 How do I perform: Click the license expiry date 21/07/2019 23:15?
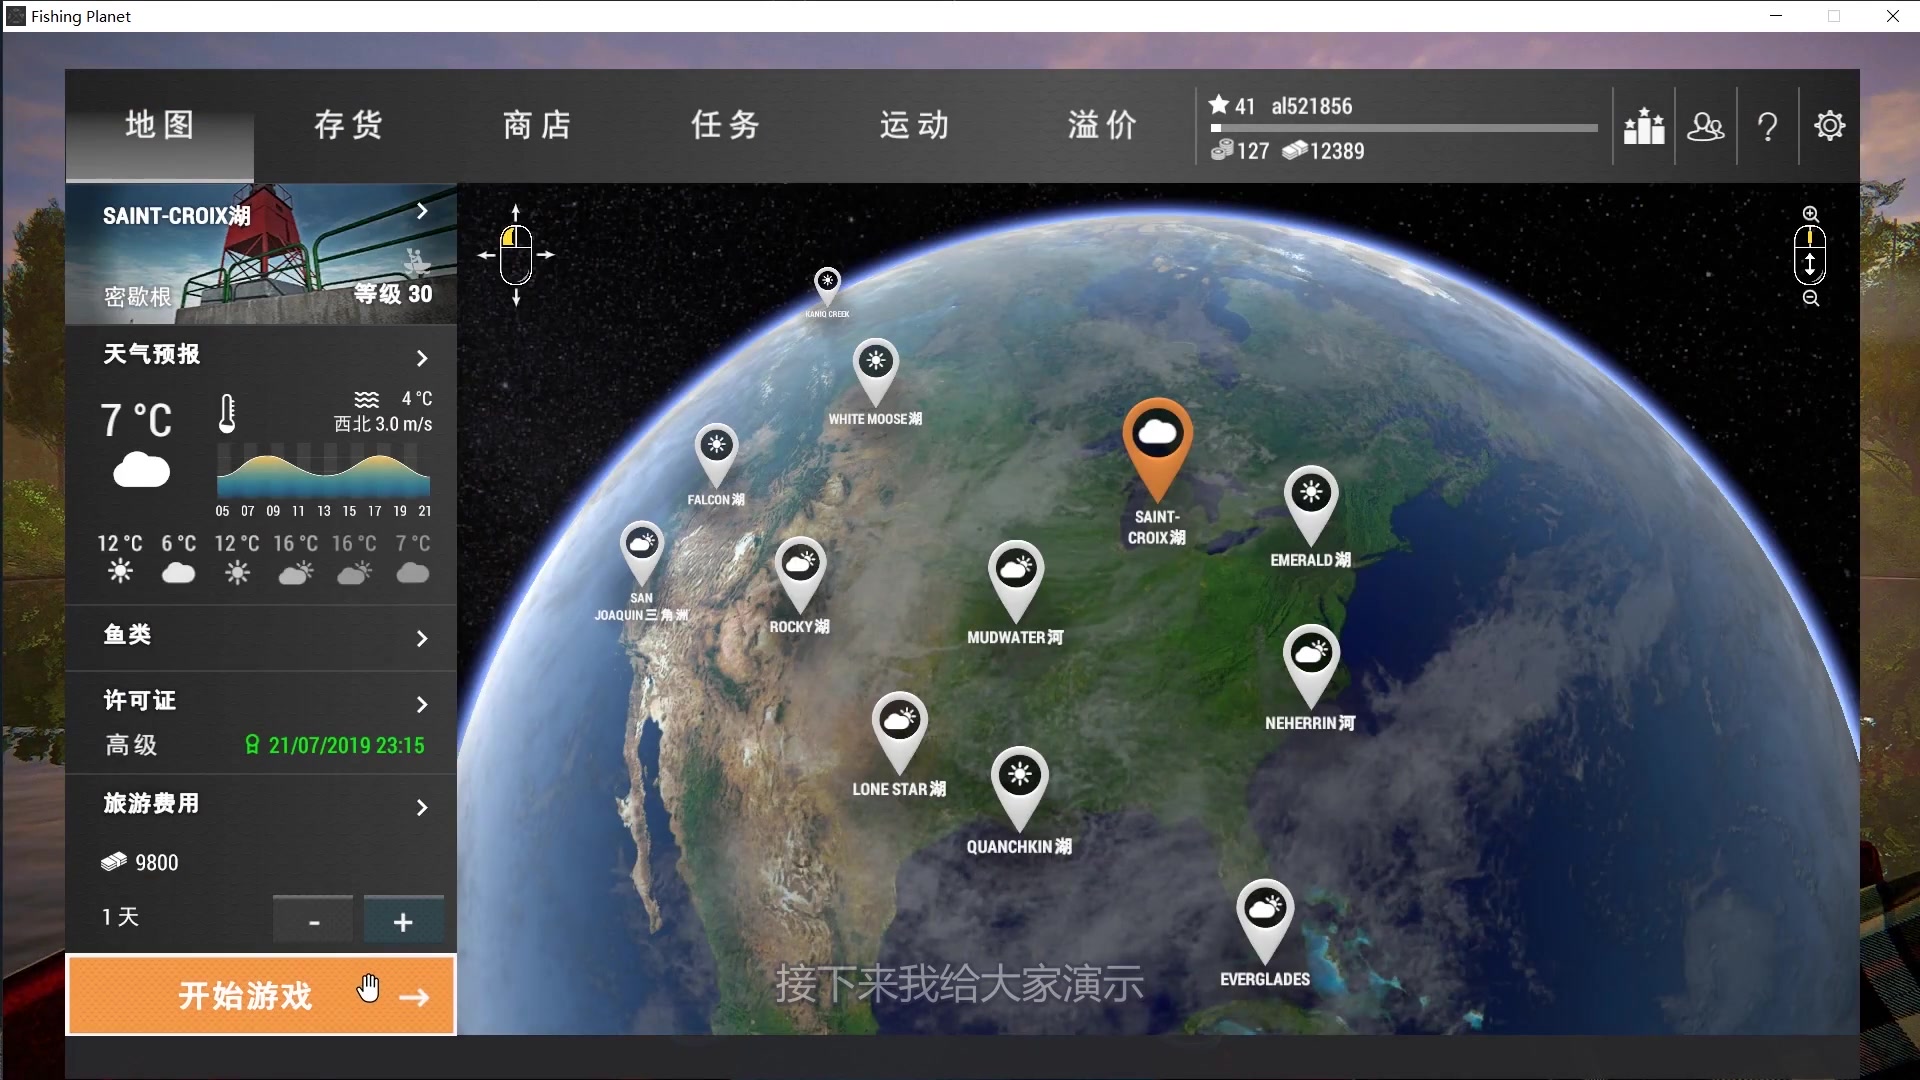pyautogui.click(x=346, y=745)
